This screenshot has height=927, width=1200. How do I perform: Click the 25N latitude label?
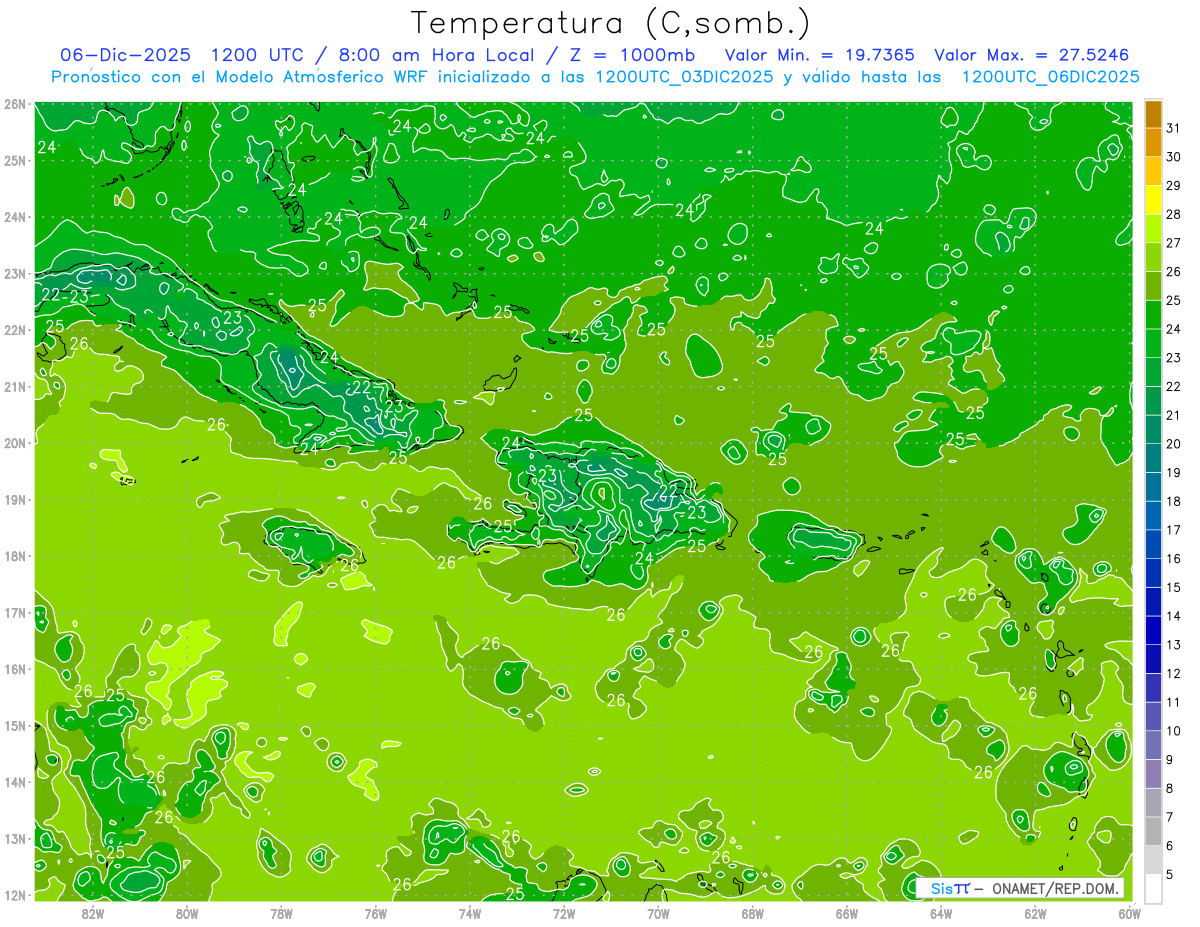14,160
